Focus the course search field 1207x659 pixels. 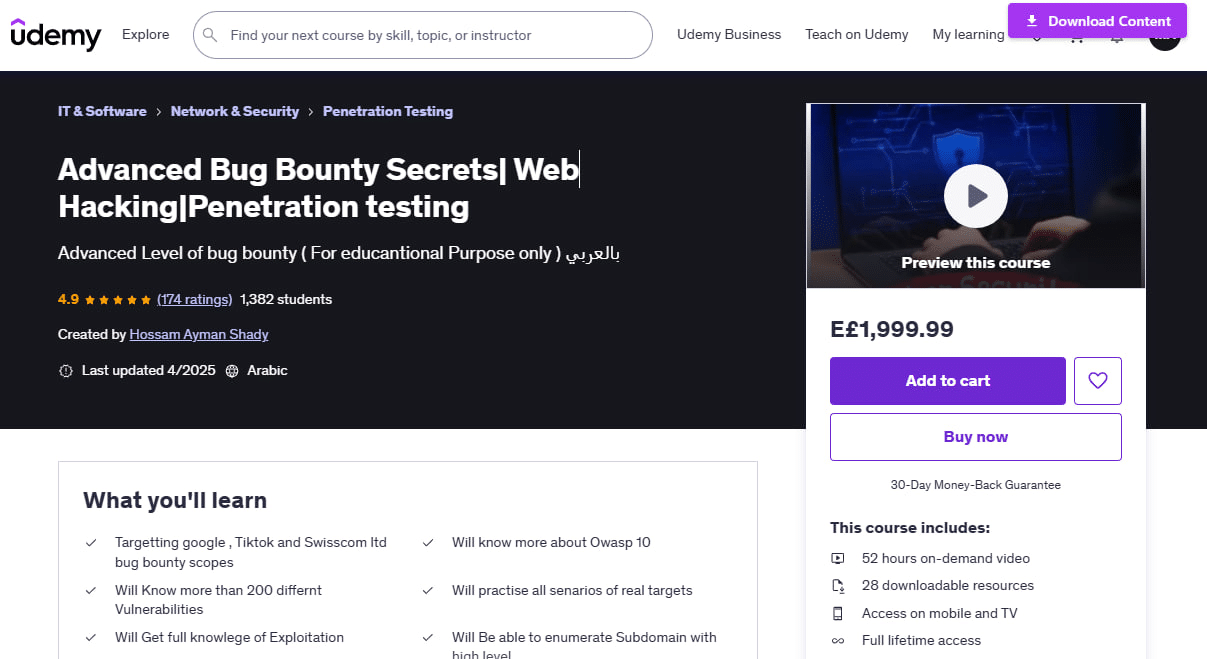[x=422, y=35]
